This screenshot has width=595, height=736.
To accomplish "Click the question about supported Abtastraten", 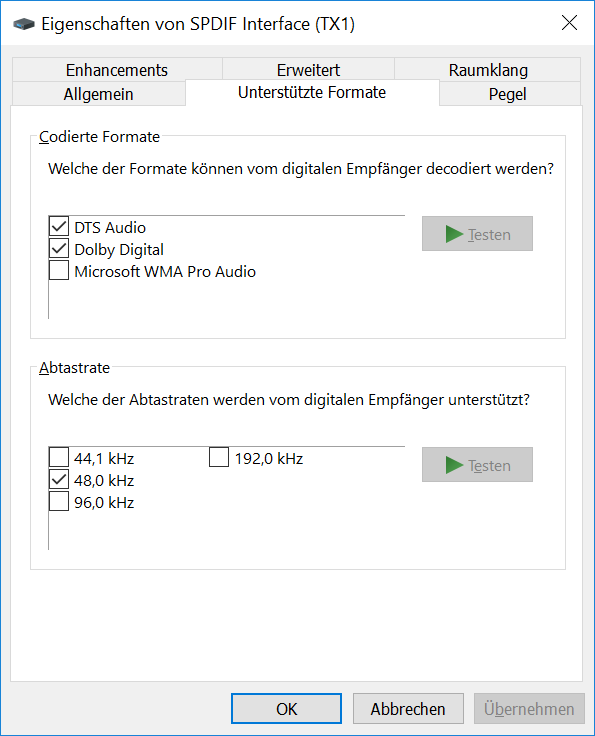I will 289,399.
